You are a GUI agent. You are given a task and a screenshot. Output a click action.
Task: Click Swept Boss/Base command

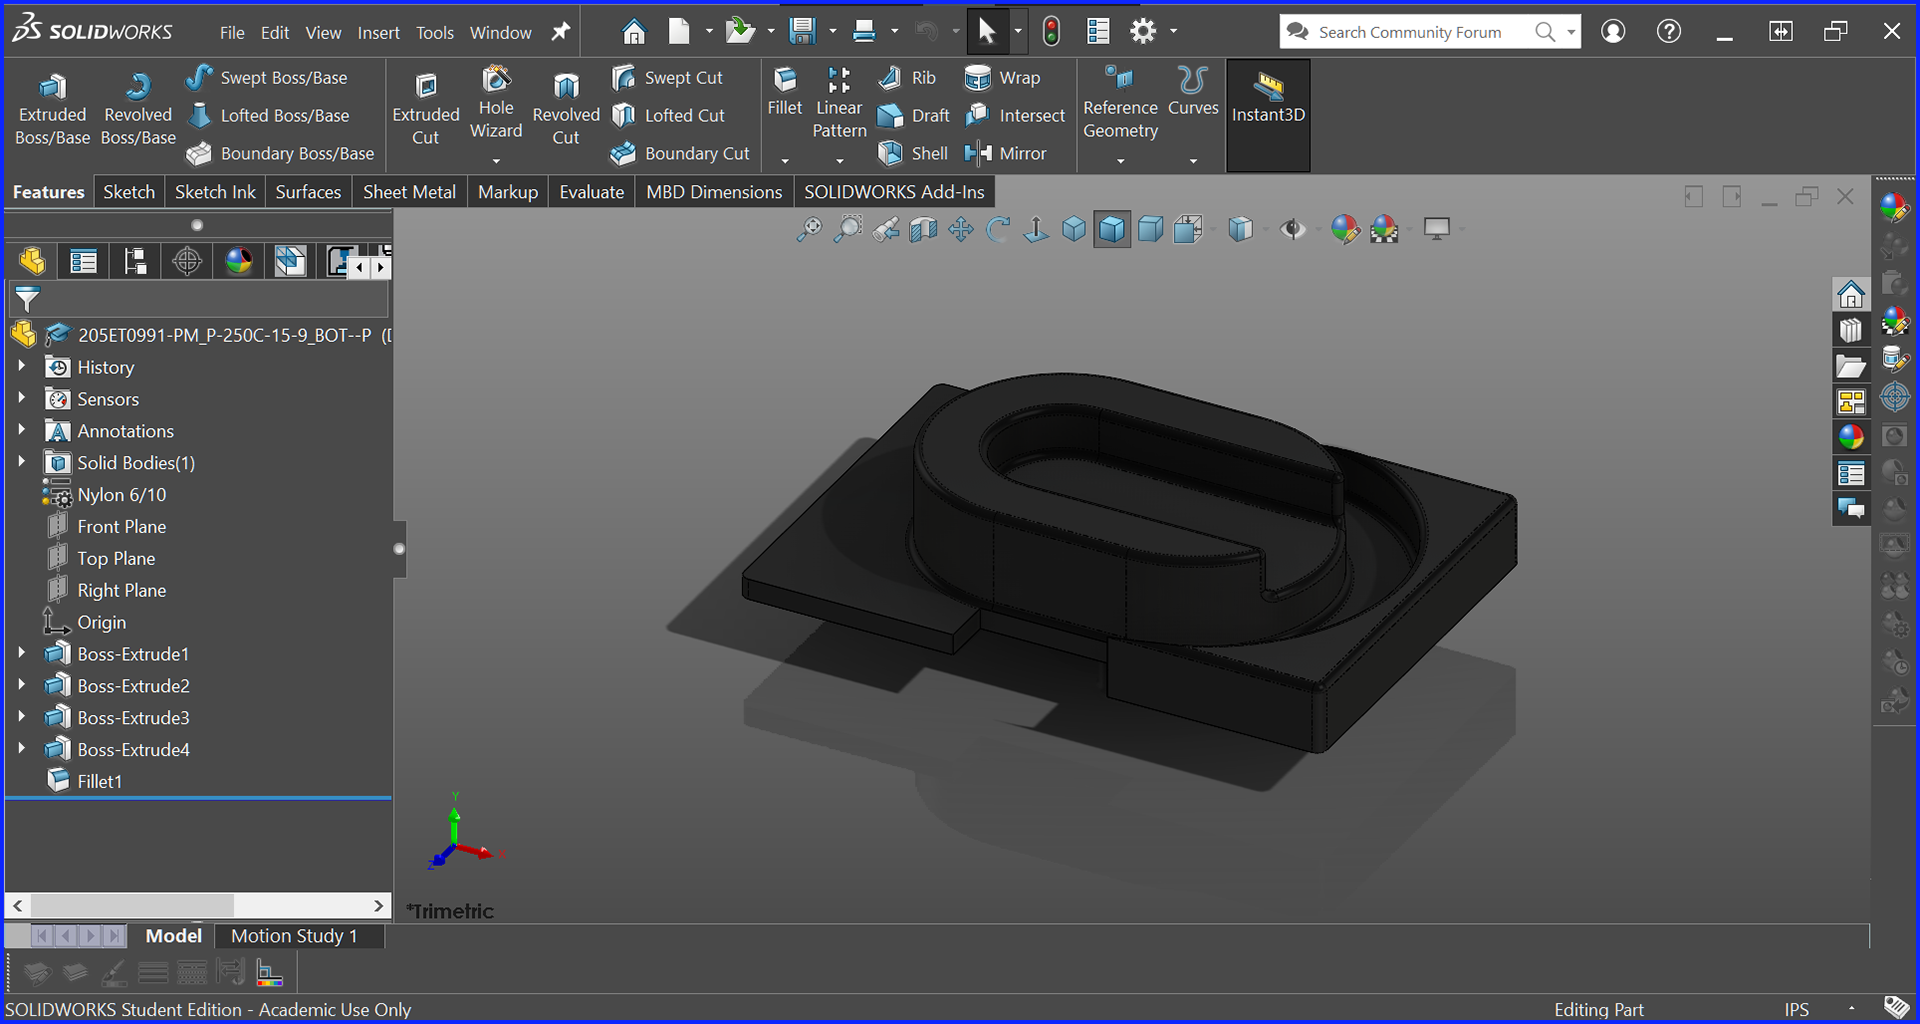coord(267,77)
